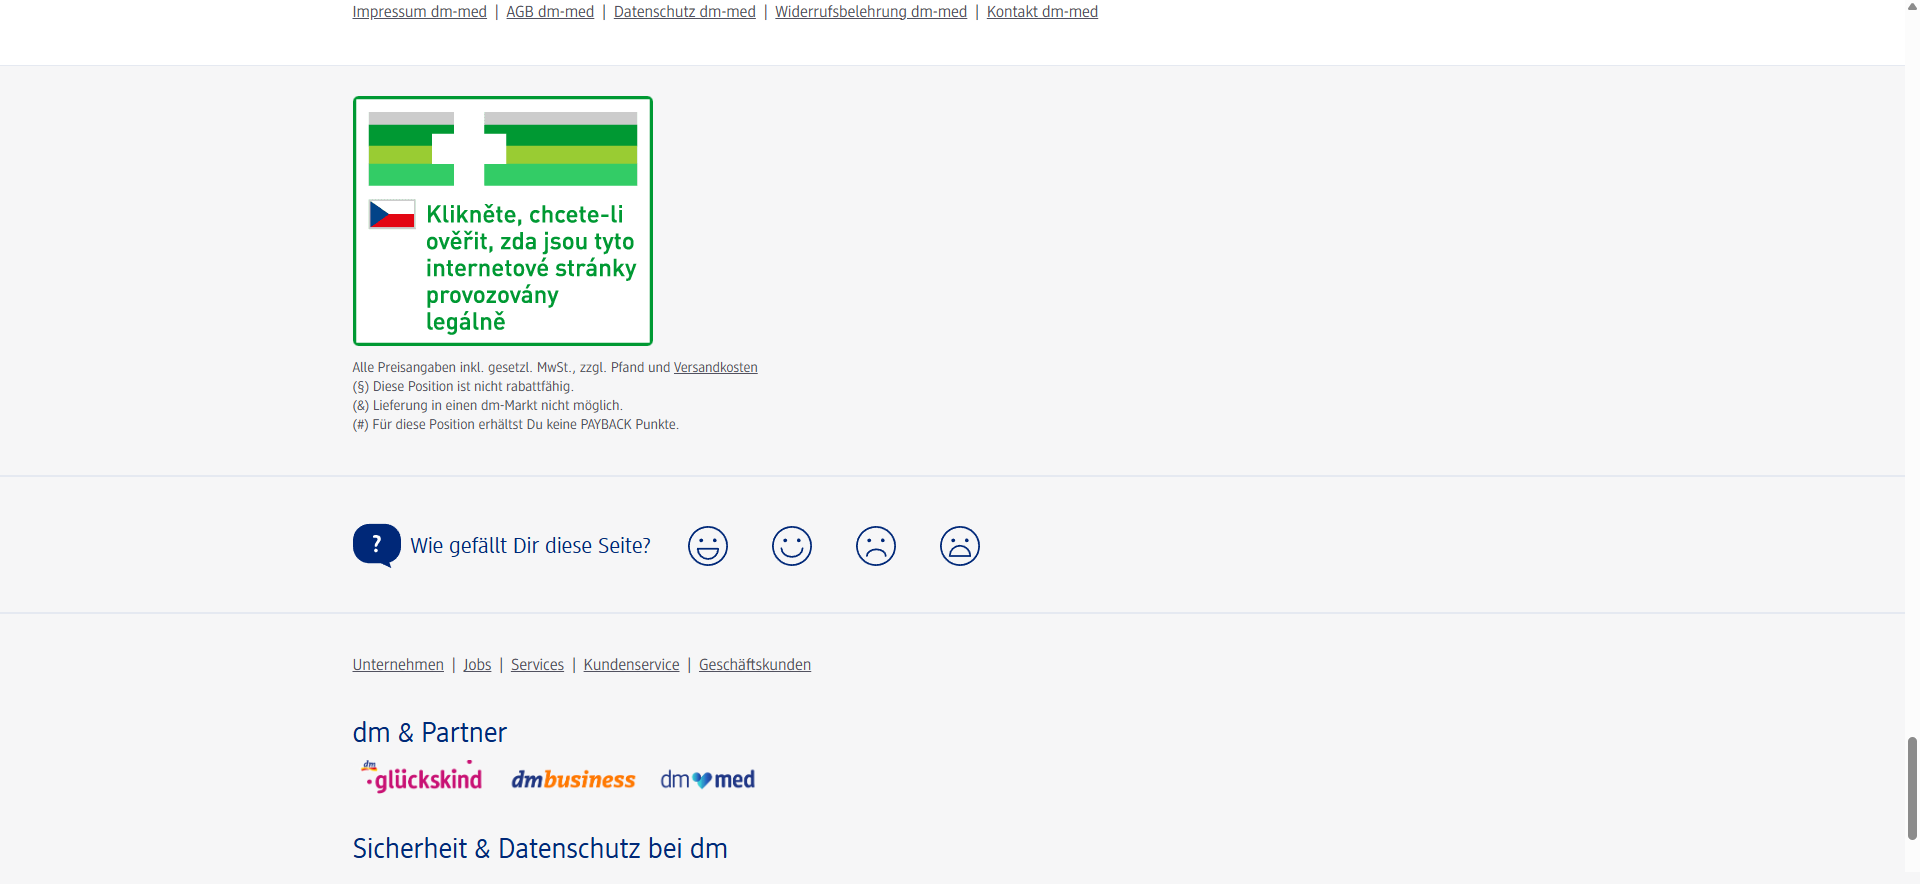1920x884 pixels.
Task: Open AGB dm-med link
Action: [550, 12]
